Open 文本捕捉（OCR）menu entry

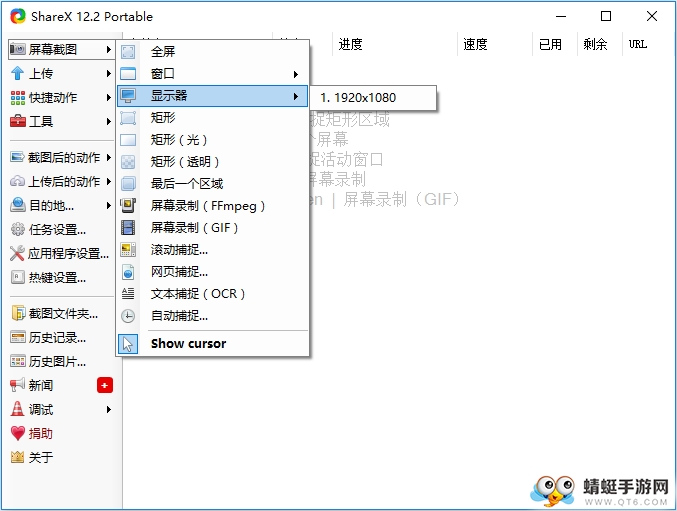pyautogui.click(x=213, y=294)
